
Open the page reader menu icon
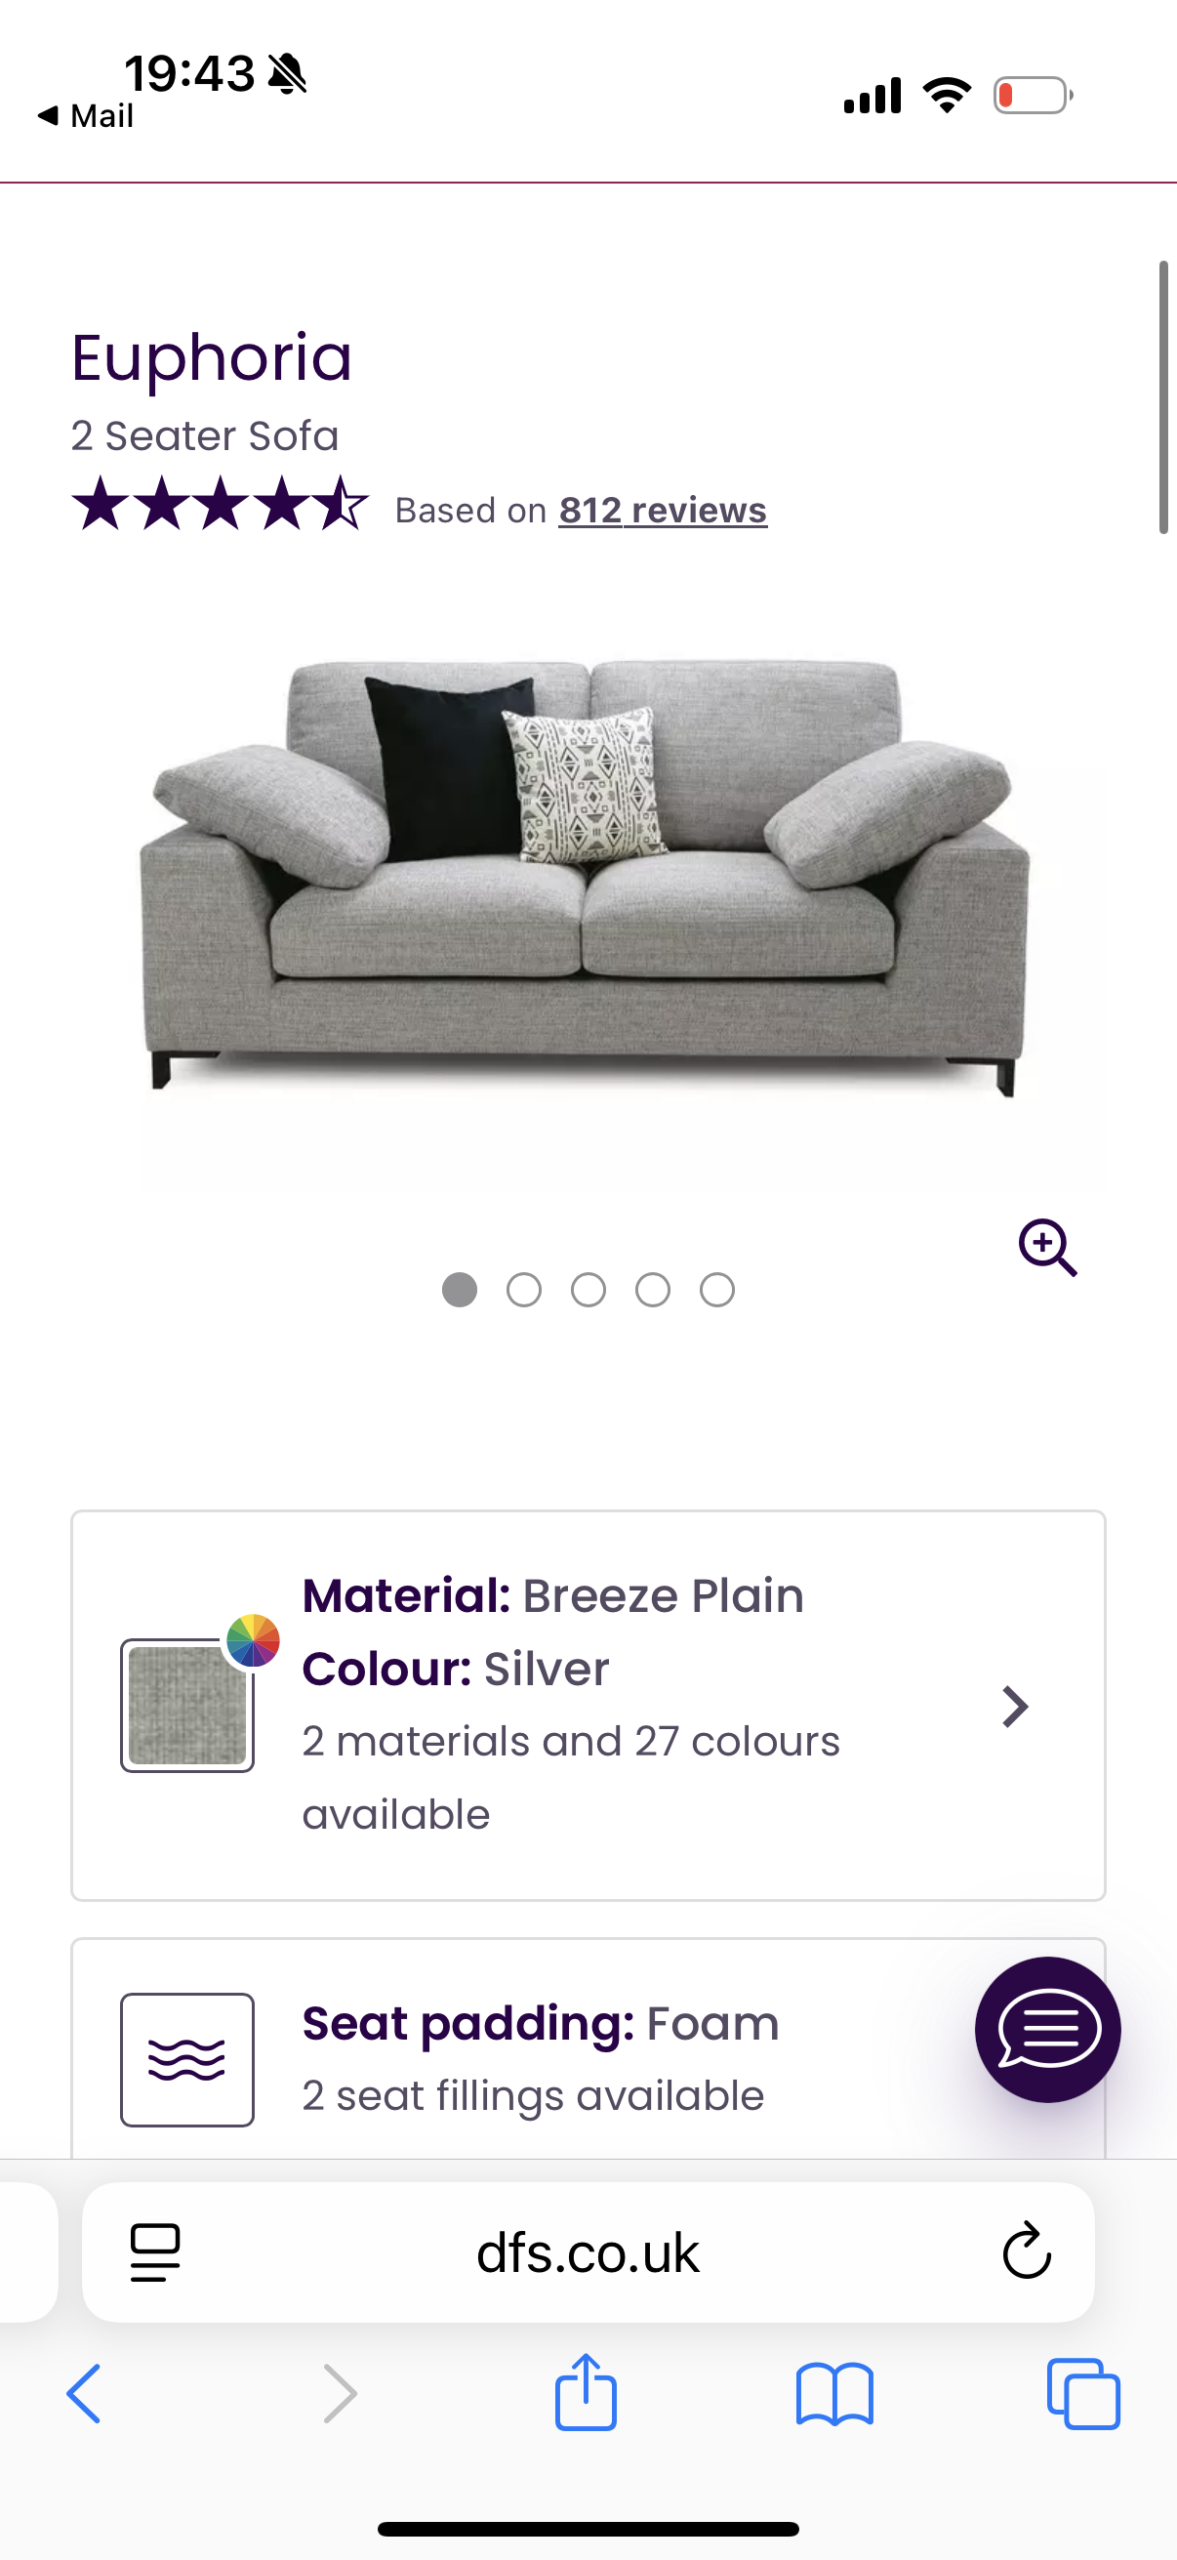[x=155, y=2252]
